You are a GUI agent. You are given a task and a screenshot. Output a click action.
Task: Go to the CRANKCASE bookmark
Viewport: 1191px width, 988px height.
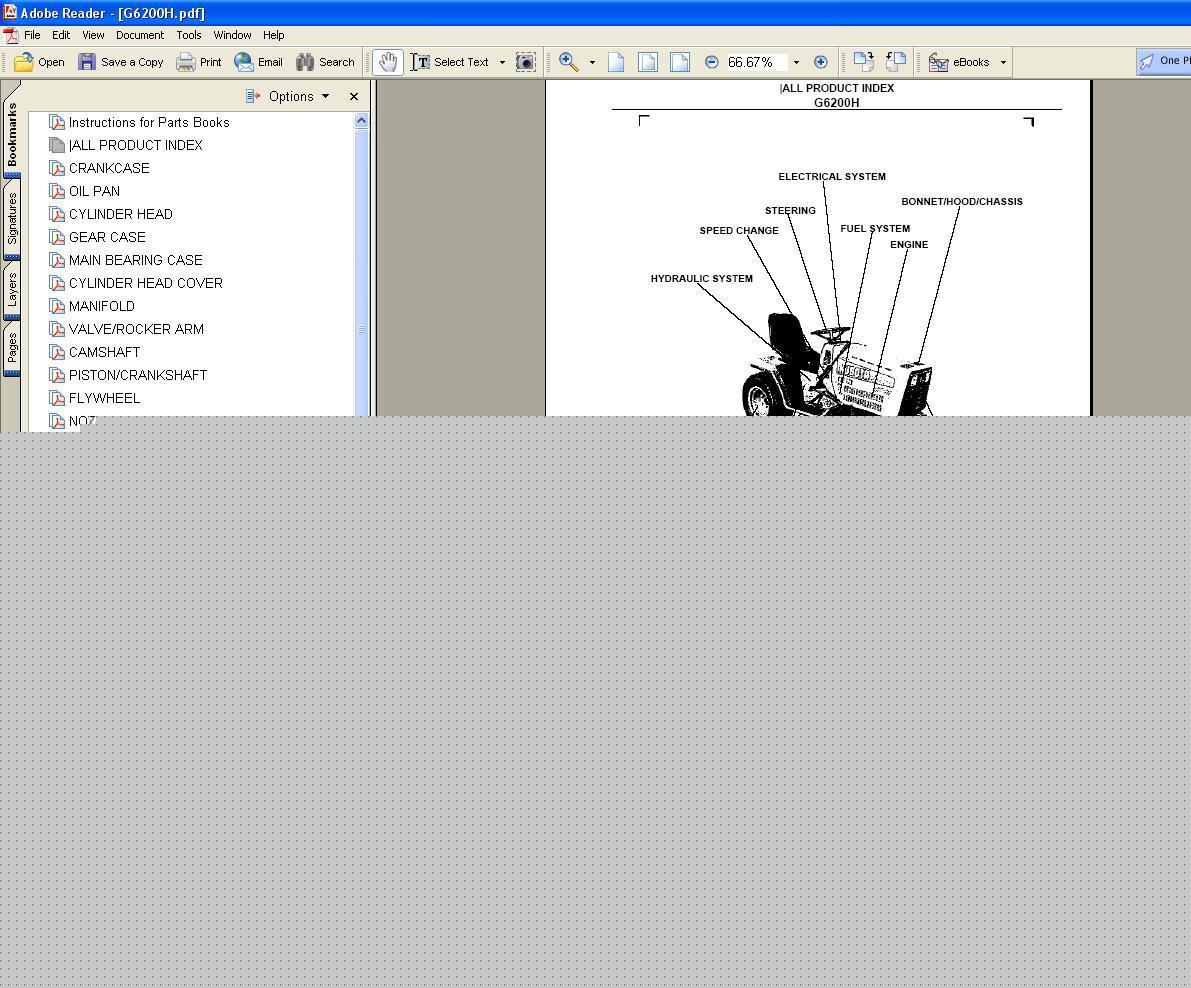109,168
